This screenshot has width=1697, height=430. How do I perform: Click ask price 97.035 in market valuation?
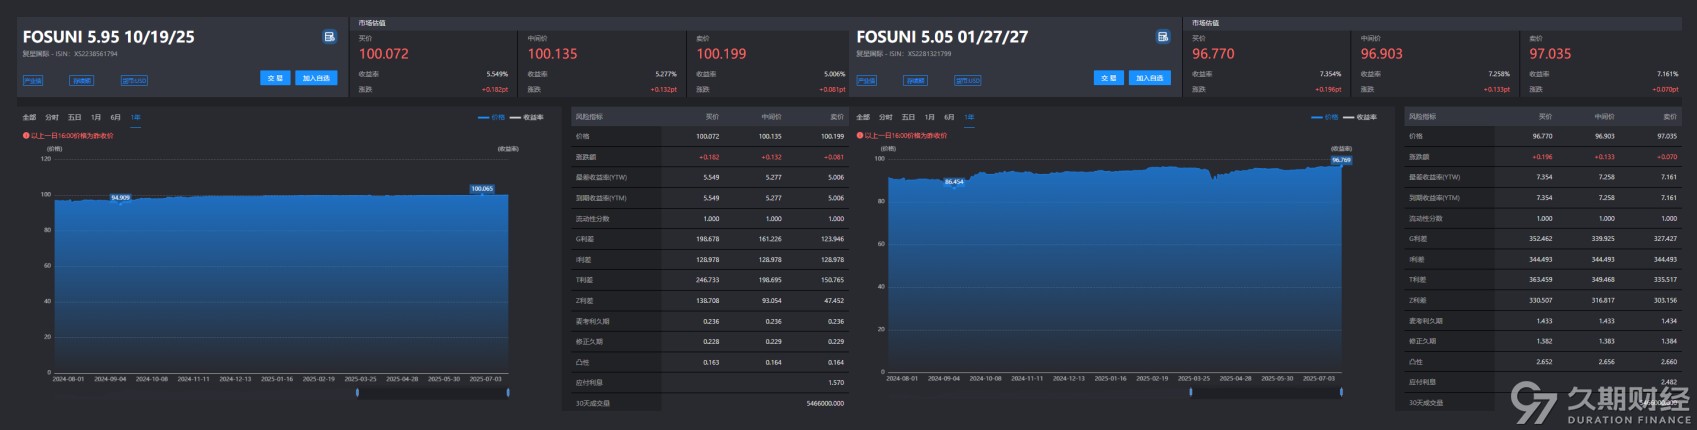[x=1550, y=54]
